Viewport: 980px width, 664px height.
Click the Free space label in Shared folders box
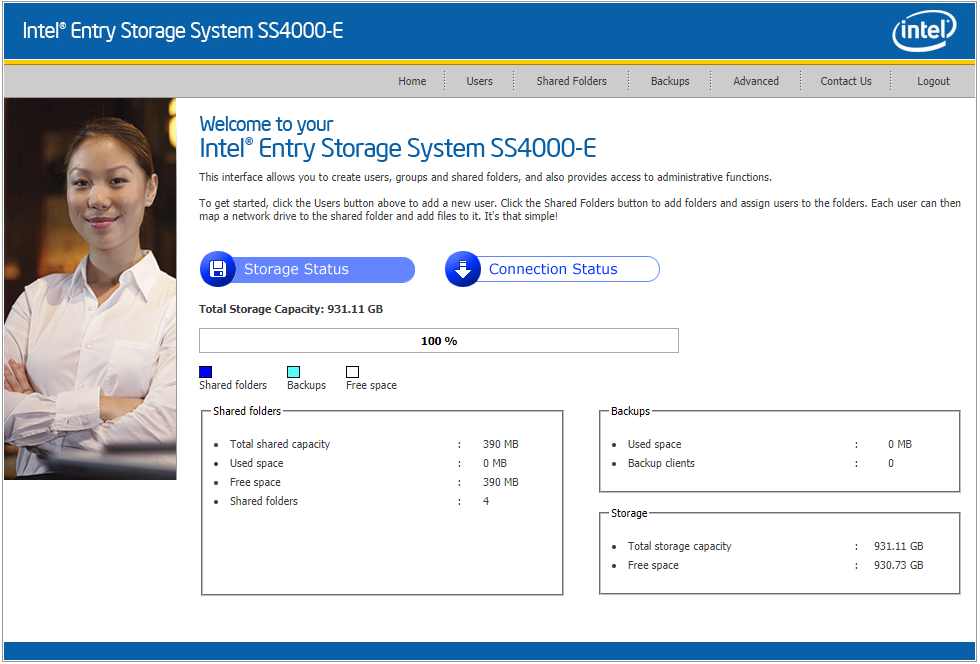point(255,482)
